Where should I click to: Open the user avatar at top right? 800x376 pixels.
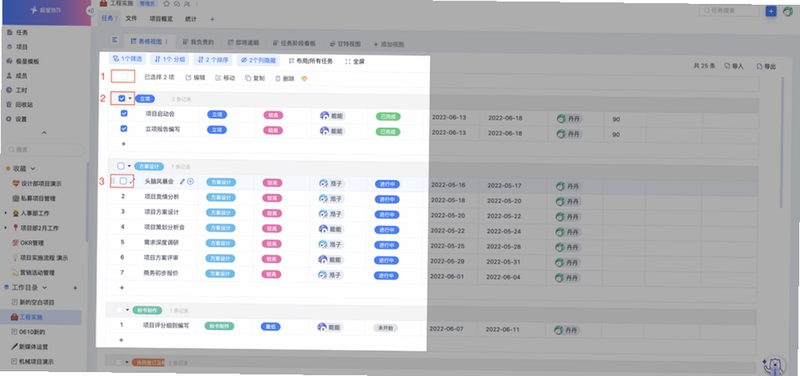(788, 11)
